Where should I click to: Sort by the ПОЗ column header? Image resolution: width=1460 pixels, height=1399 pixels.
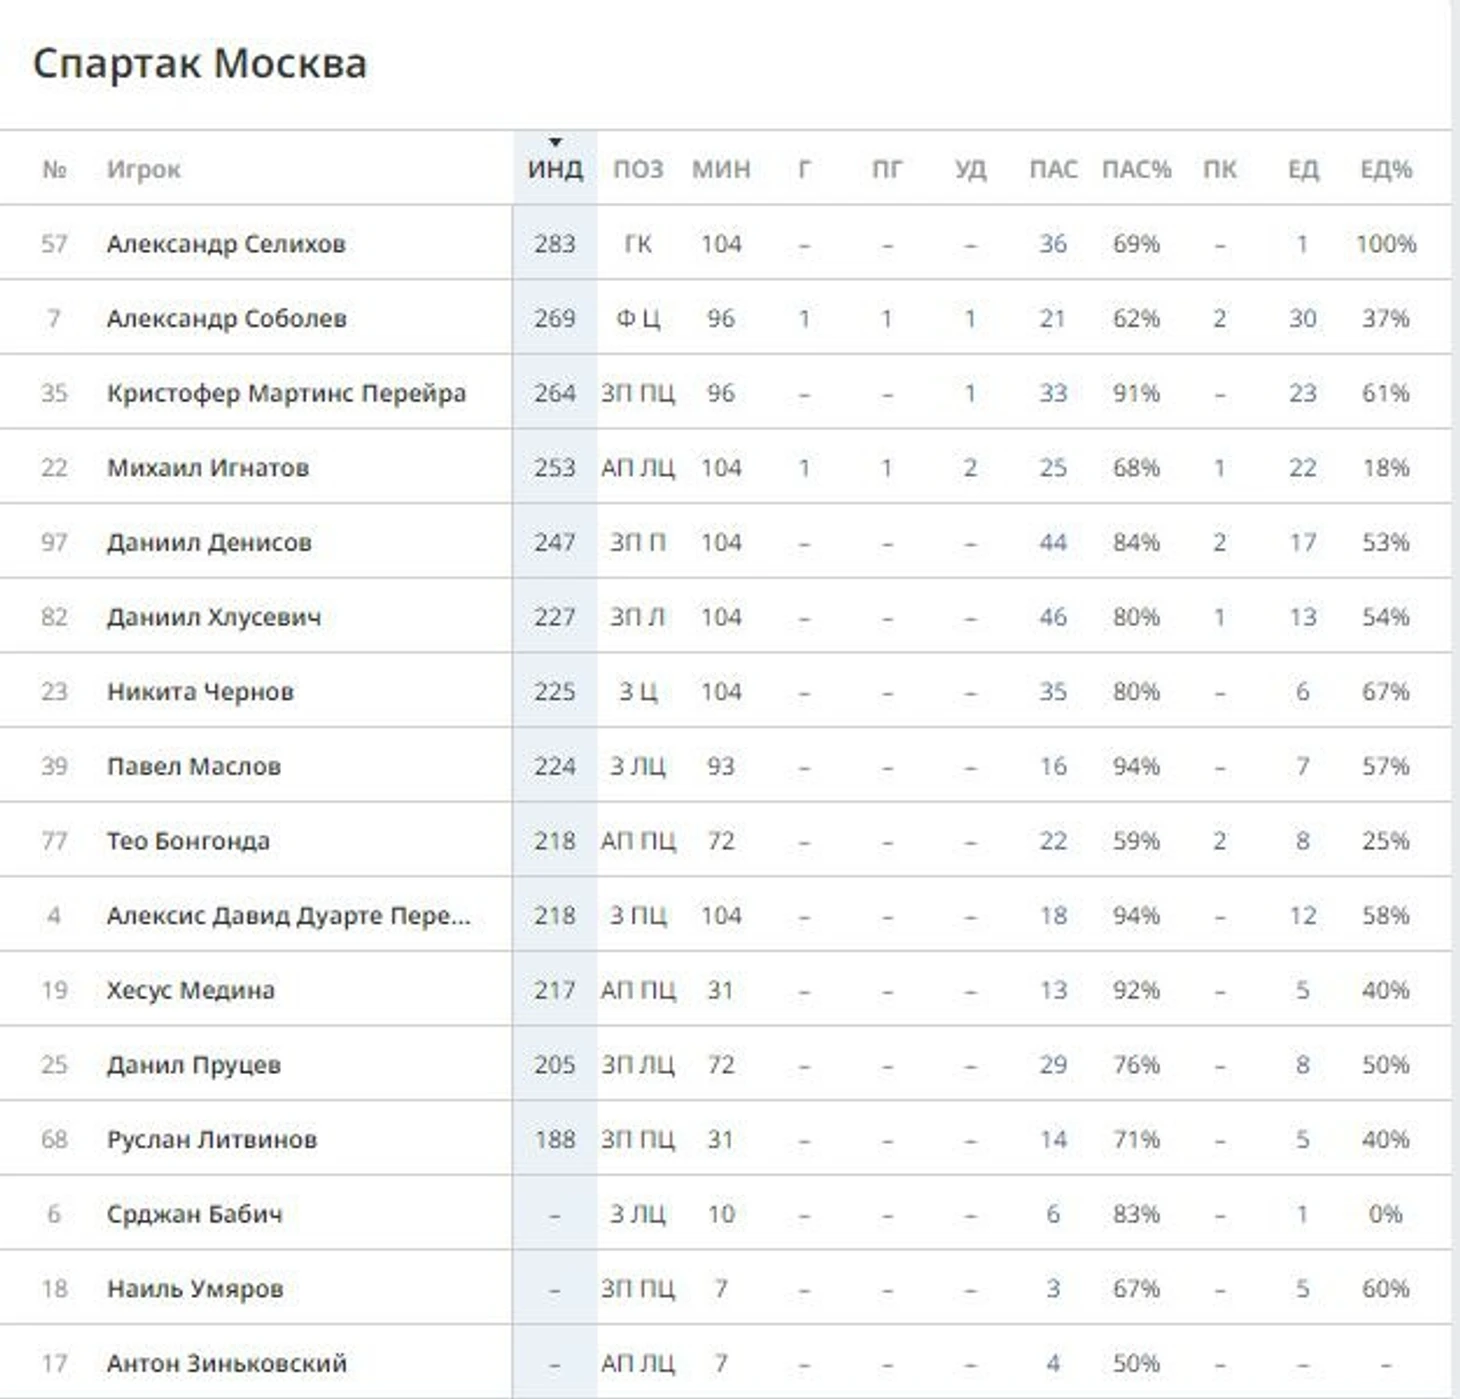[x=638, y=169]
